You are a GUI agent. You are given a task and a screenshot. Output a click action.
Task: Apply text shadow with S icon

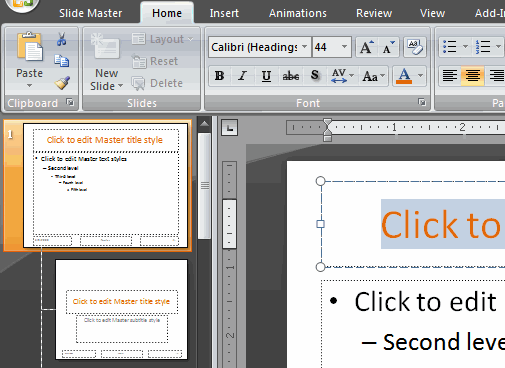pos(314,76)
